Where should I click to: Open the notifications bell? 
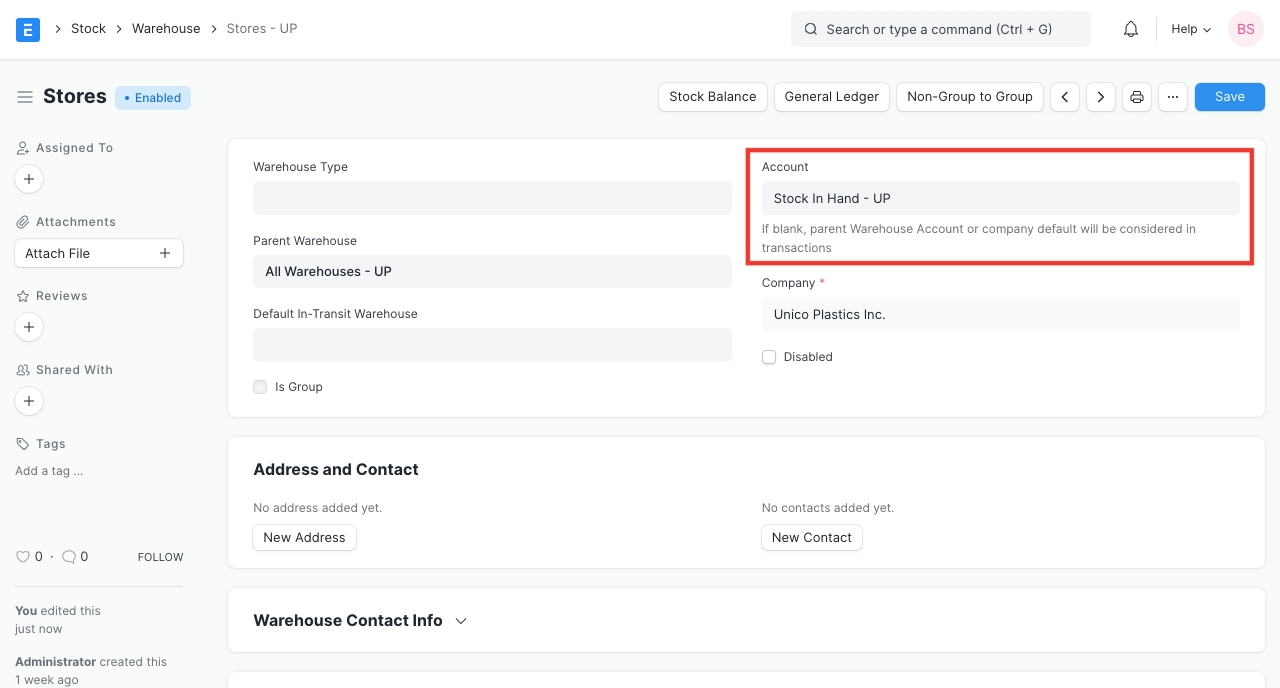point(1131,29)
